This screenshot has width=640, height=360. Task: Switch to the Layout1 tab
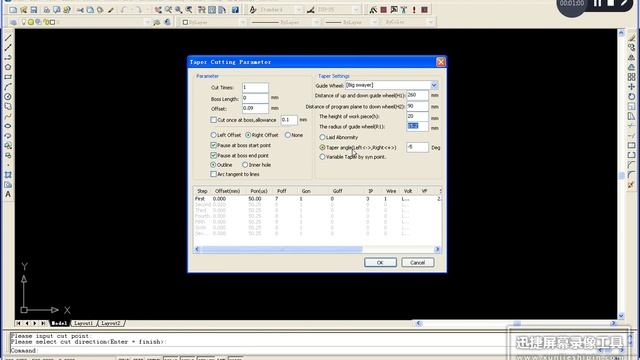pos(83,323)
